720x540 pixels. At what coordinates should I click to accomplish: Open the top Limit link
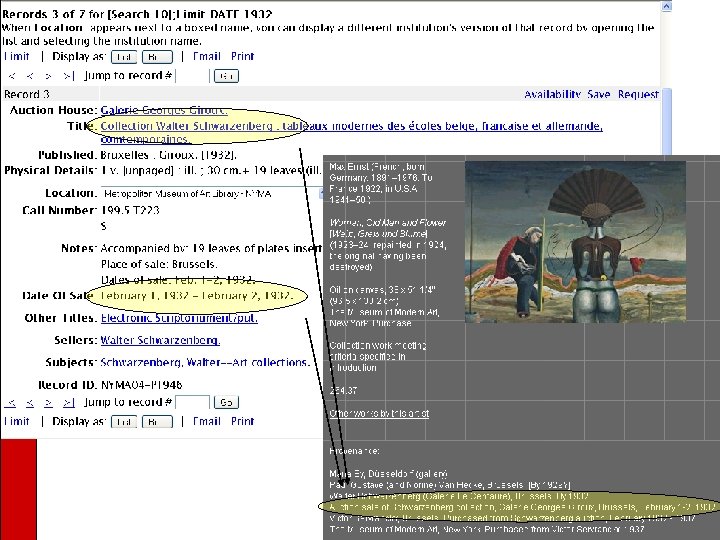(17, 56)
